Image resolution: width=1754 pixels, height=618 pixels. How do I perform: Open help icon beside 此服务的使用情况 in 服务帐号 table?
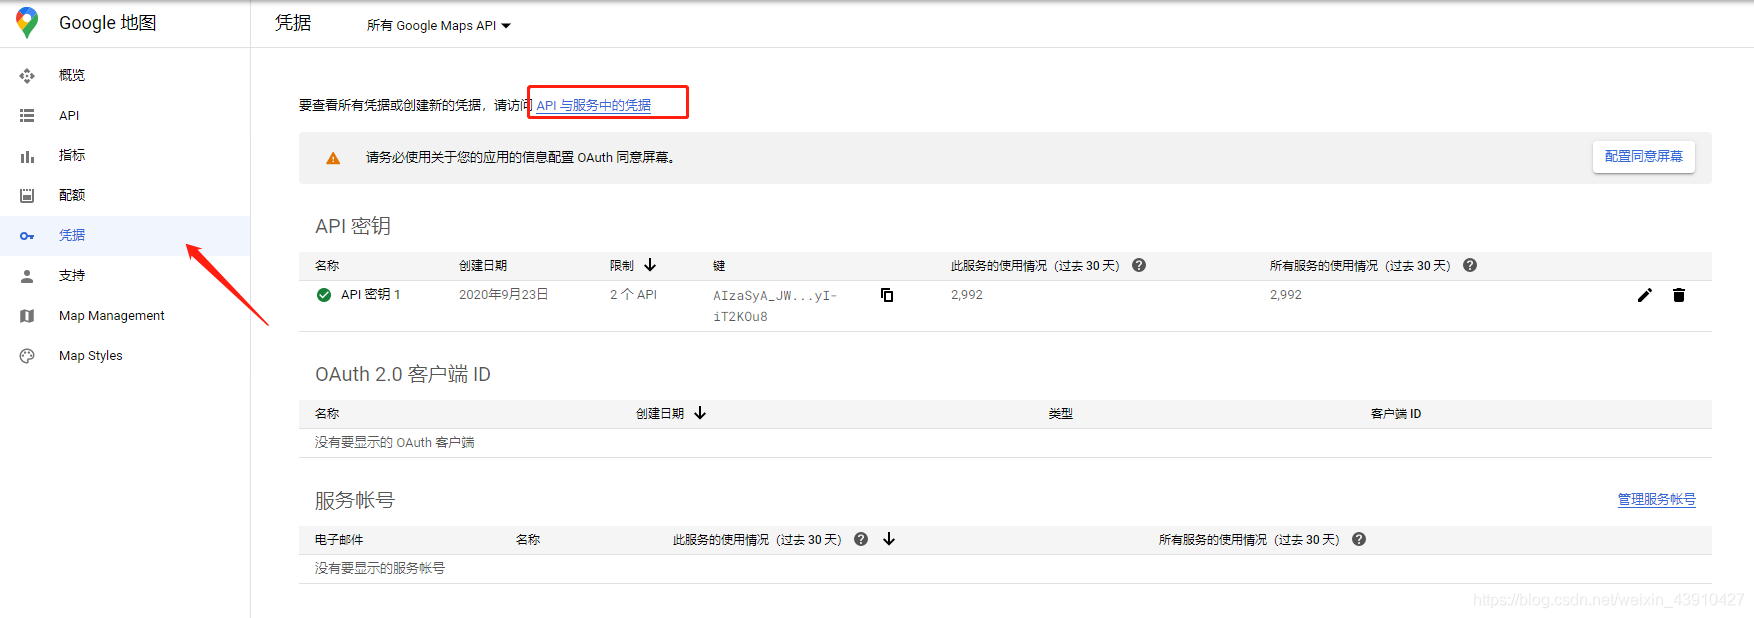[861, 539]
